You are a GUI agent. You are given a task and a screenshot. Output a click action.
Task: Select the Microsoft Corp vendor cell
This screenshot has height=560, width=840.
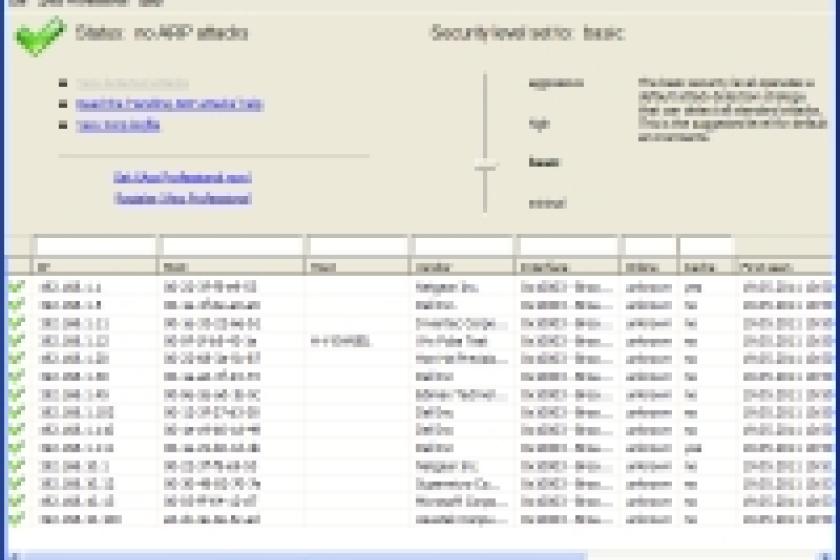(x=463, y=502)
